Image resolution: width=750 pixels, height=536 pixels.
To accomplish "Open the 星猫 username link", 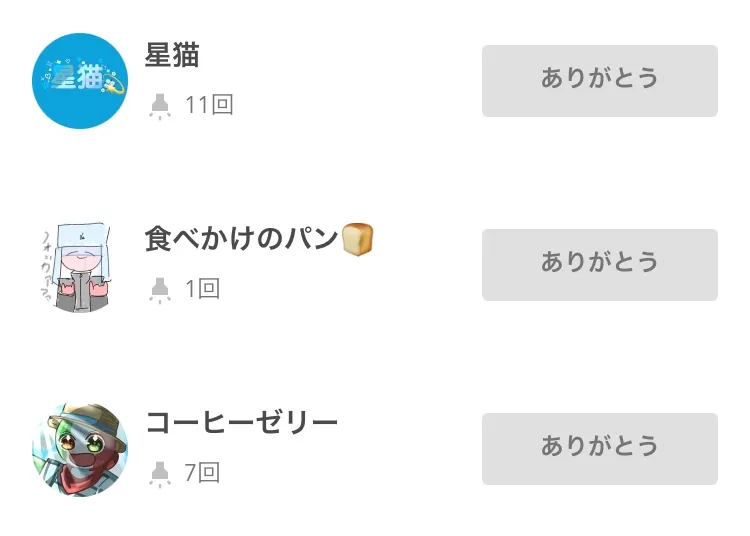I will click(172, 56).
